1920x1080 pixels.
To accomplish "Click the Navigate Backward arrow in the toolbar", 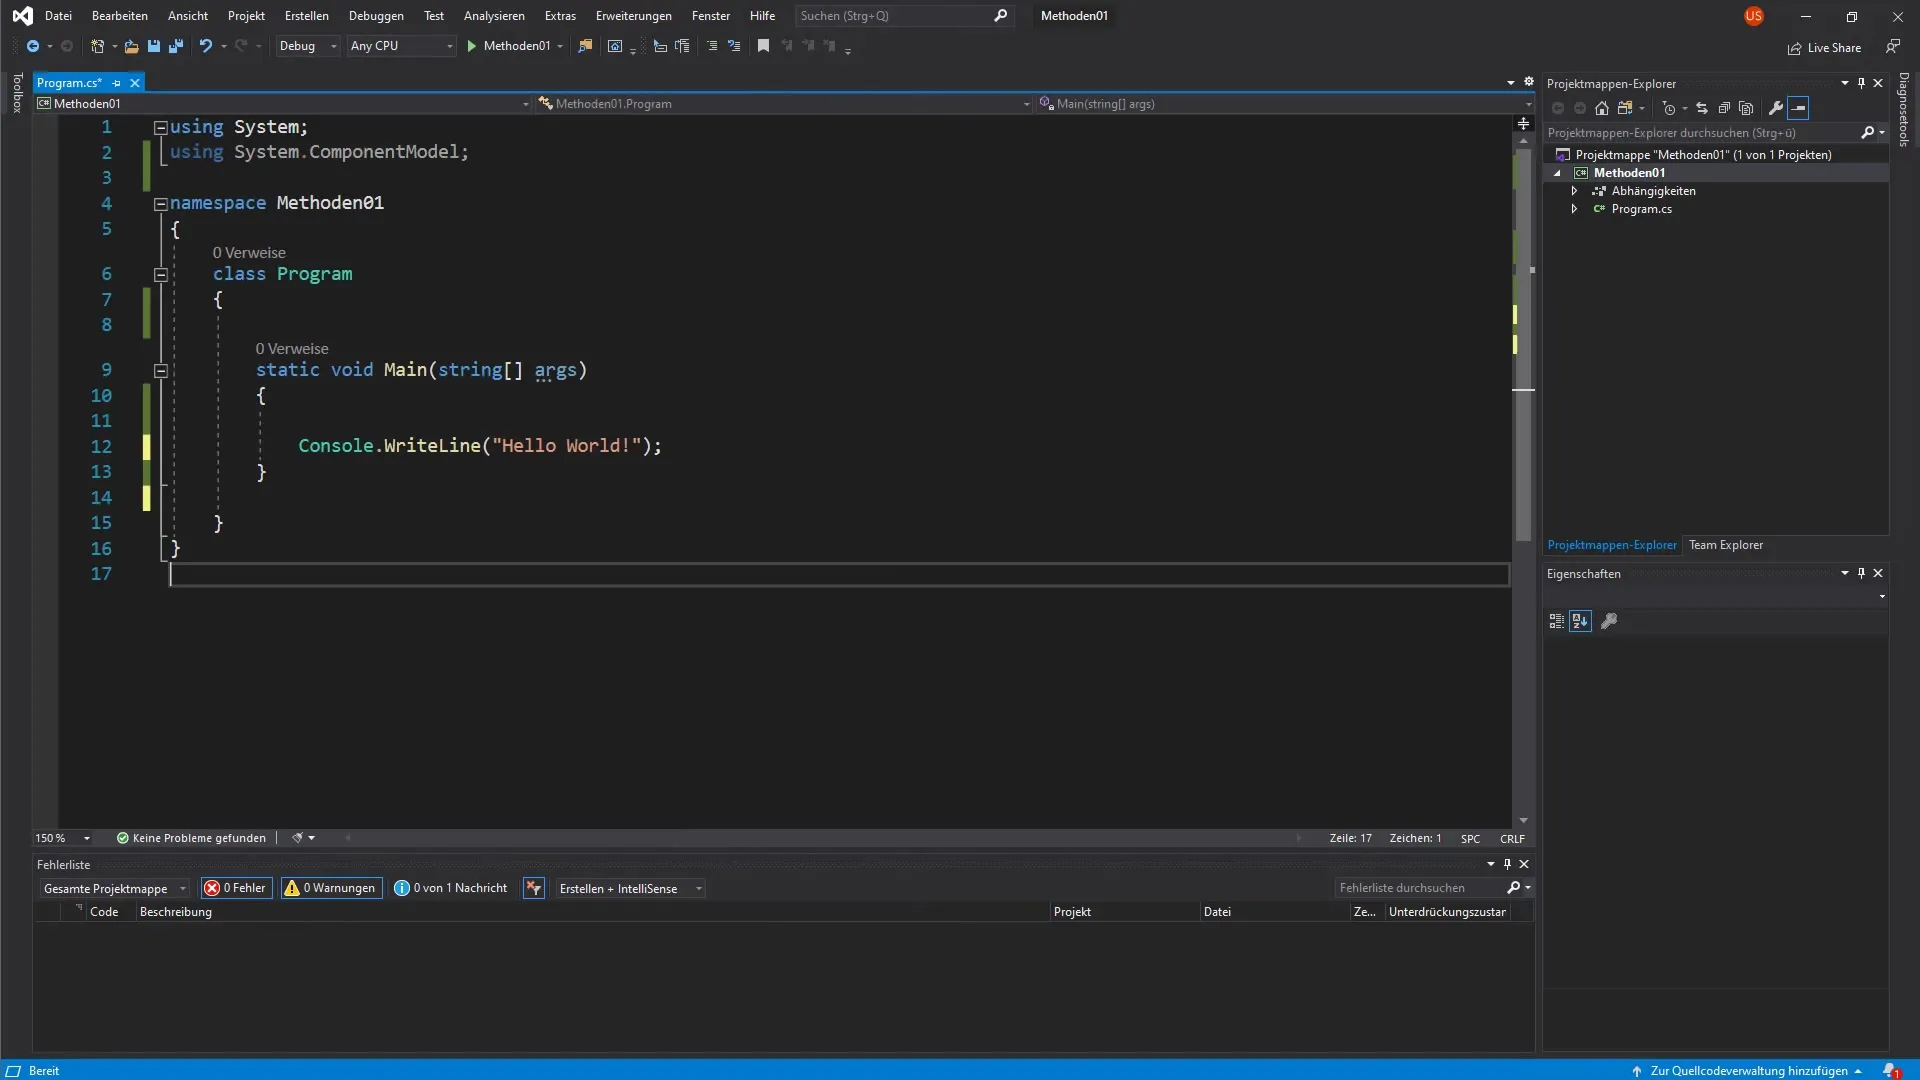I will pyautogui.click(x=33, y=46).
